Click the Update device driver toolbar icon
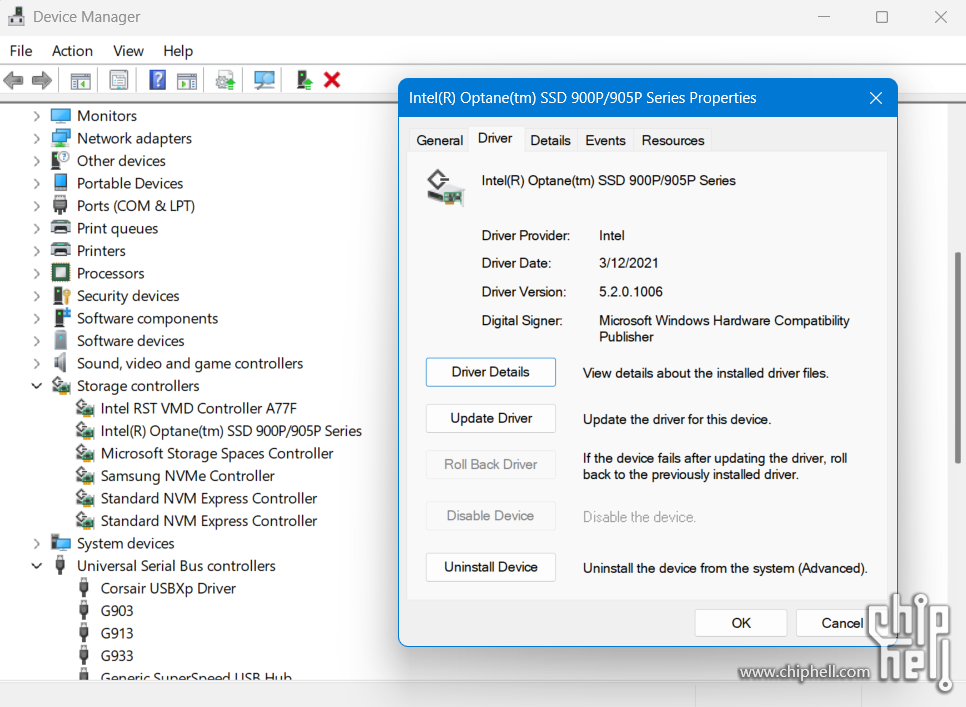This screenshot has width=966, height=707. [226, 80]
